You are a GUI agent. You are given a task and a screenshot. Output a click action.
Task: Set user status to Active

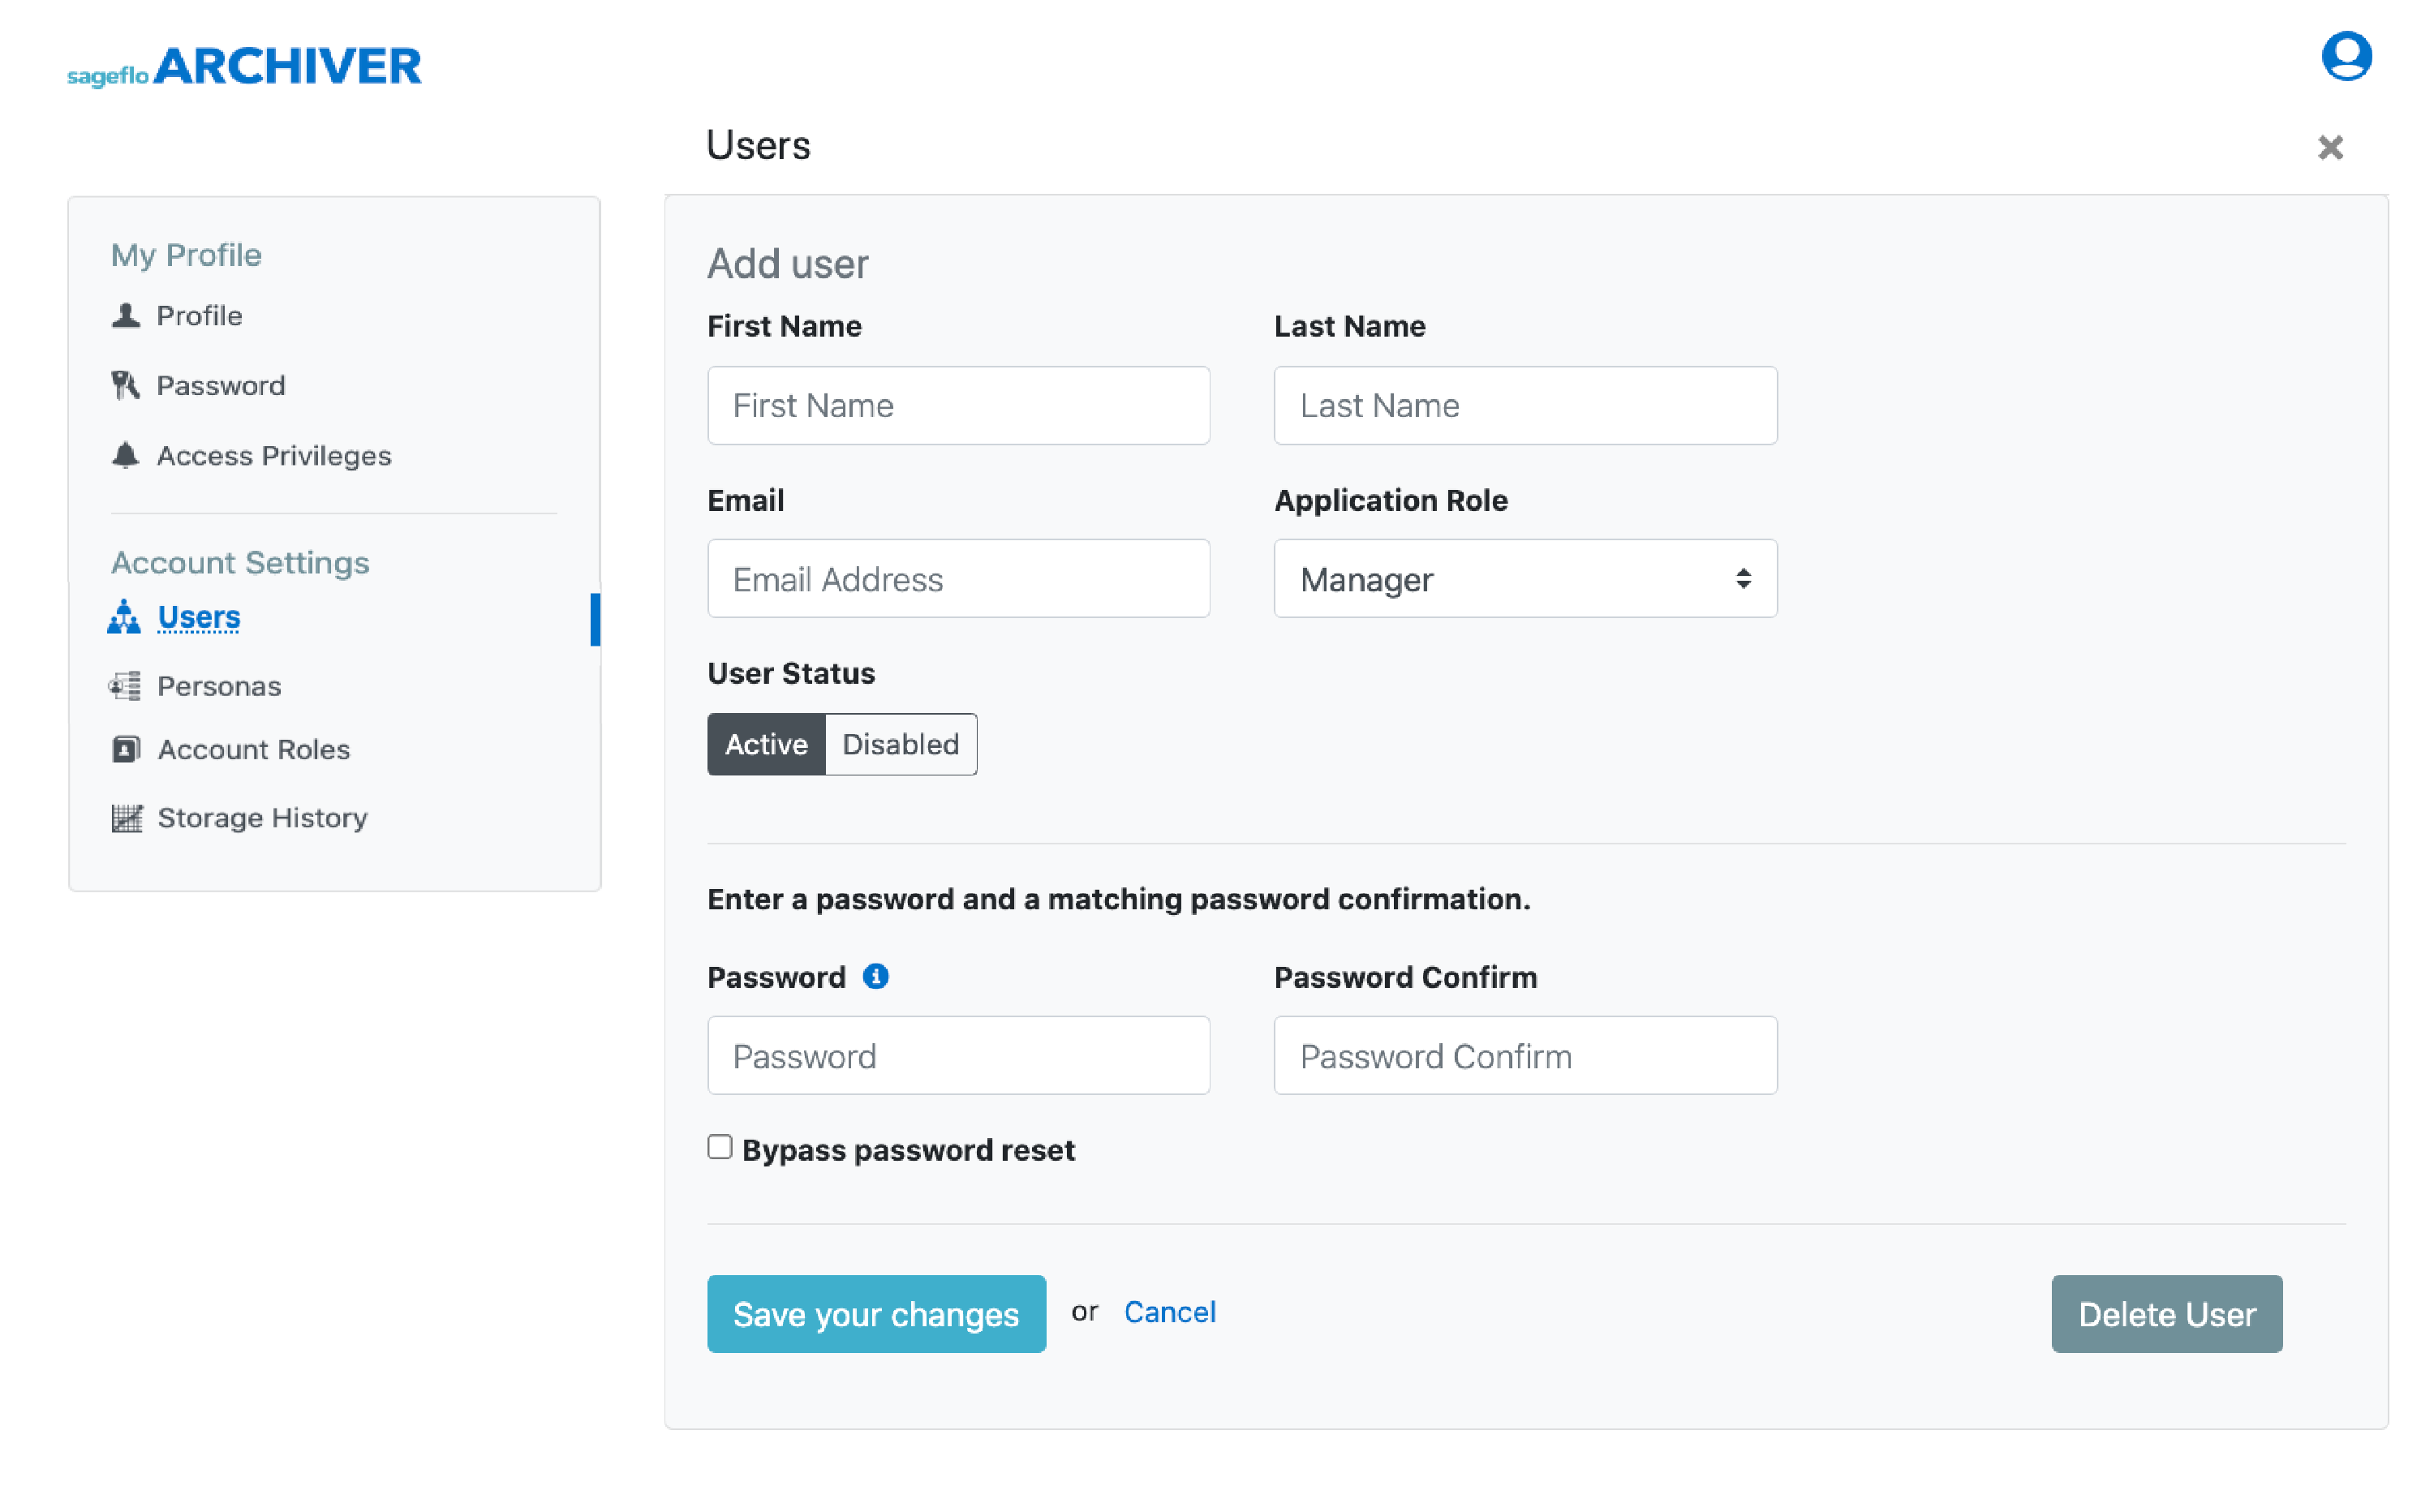click(766, 745)
